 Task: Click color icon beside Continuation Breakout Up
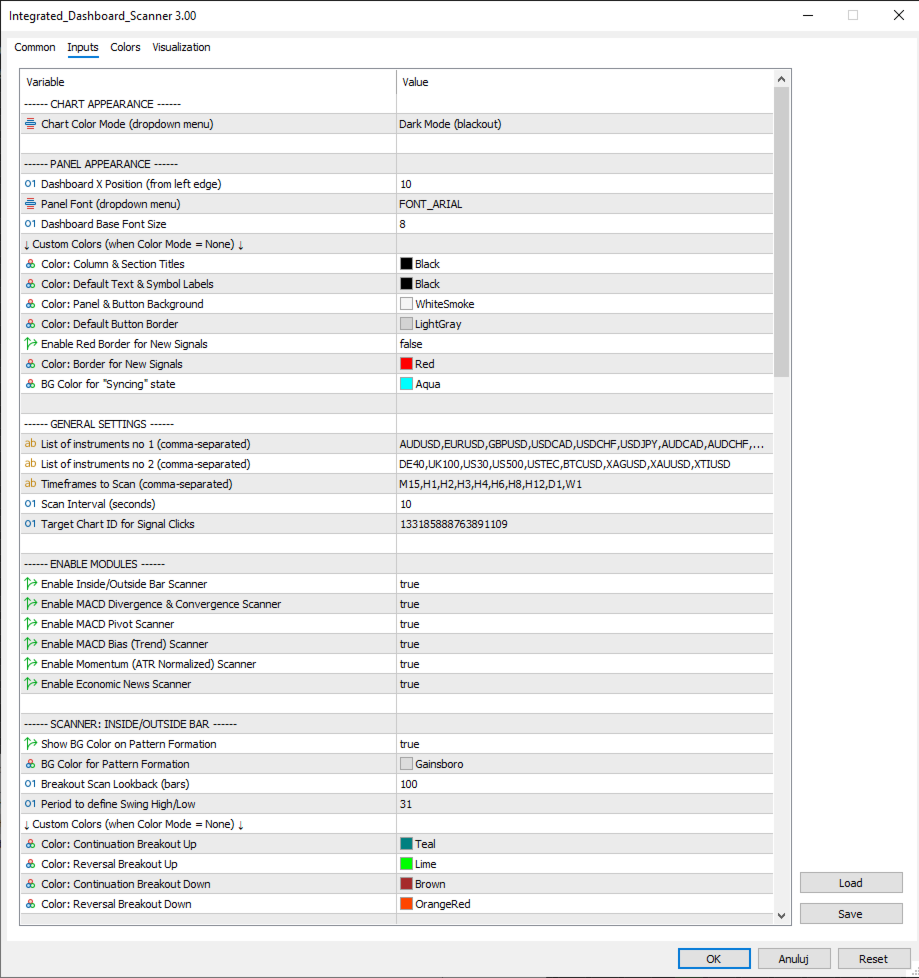pos(30,844)
